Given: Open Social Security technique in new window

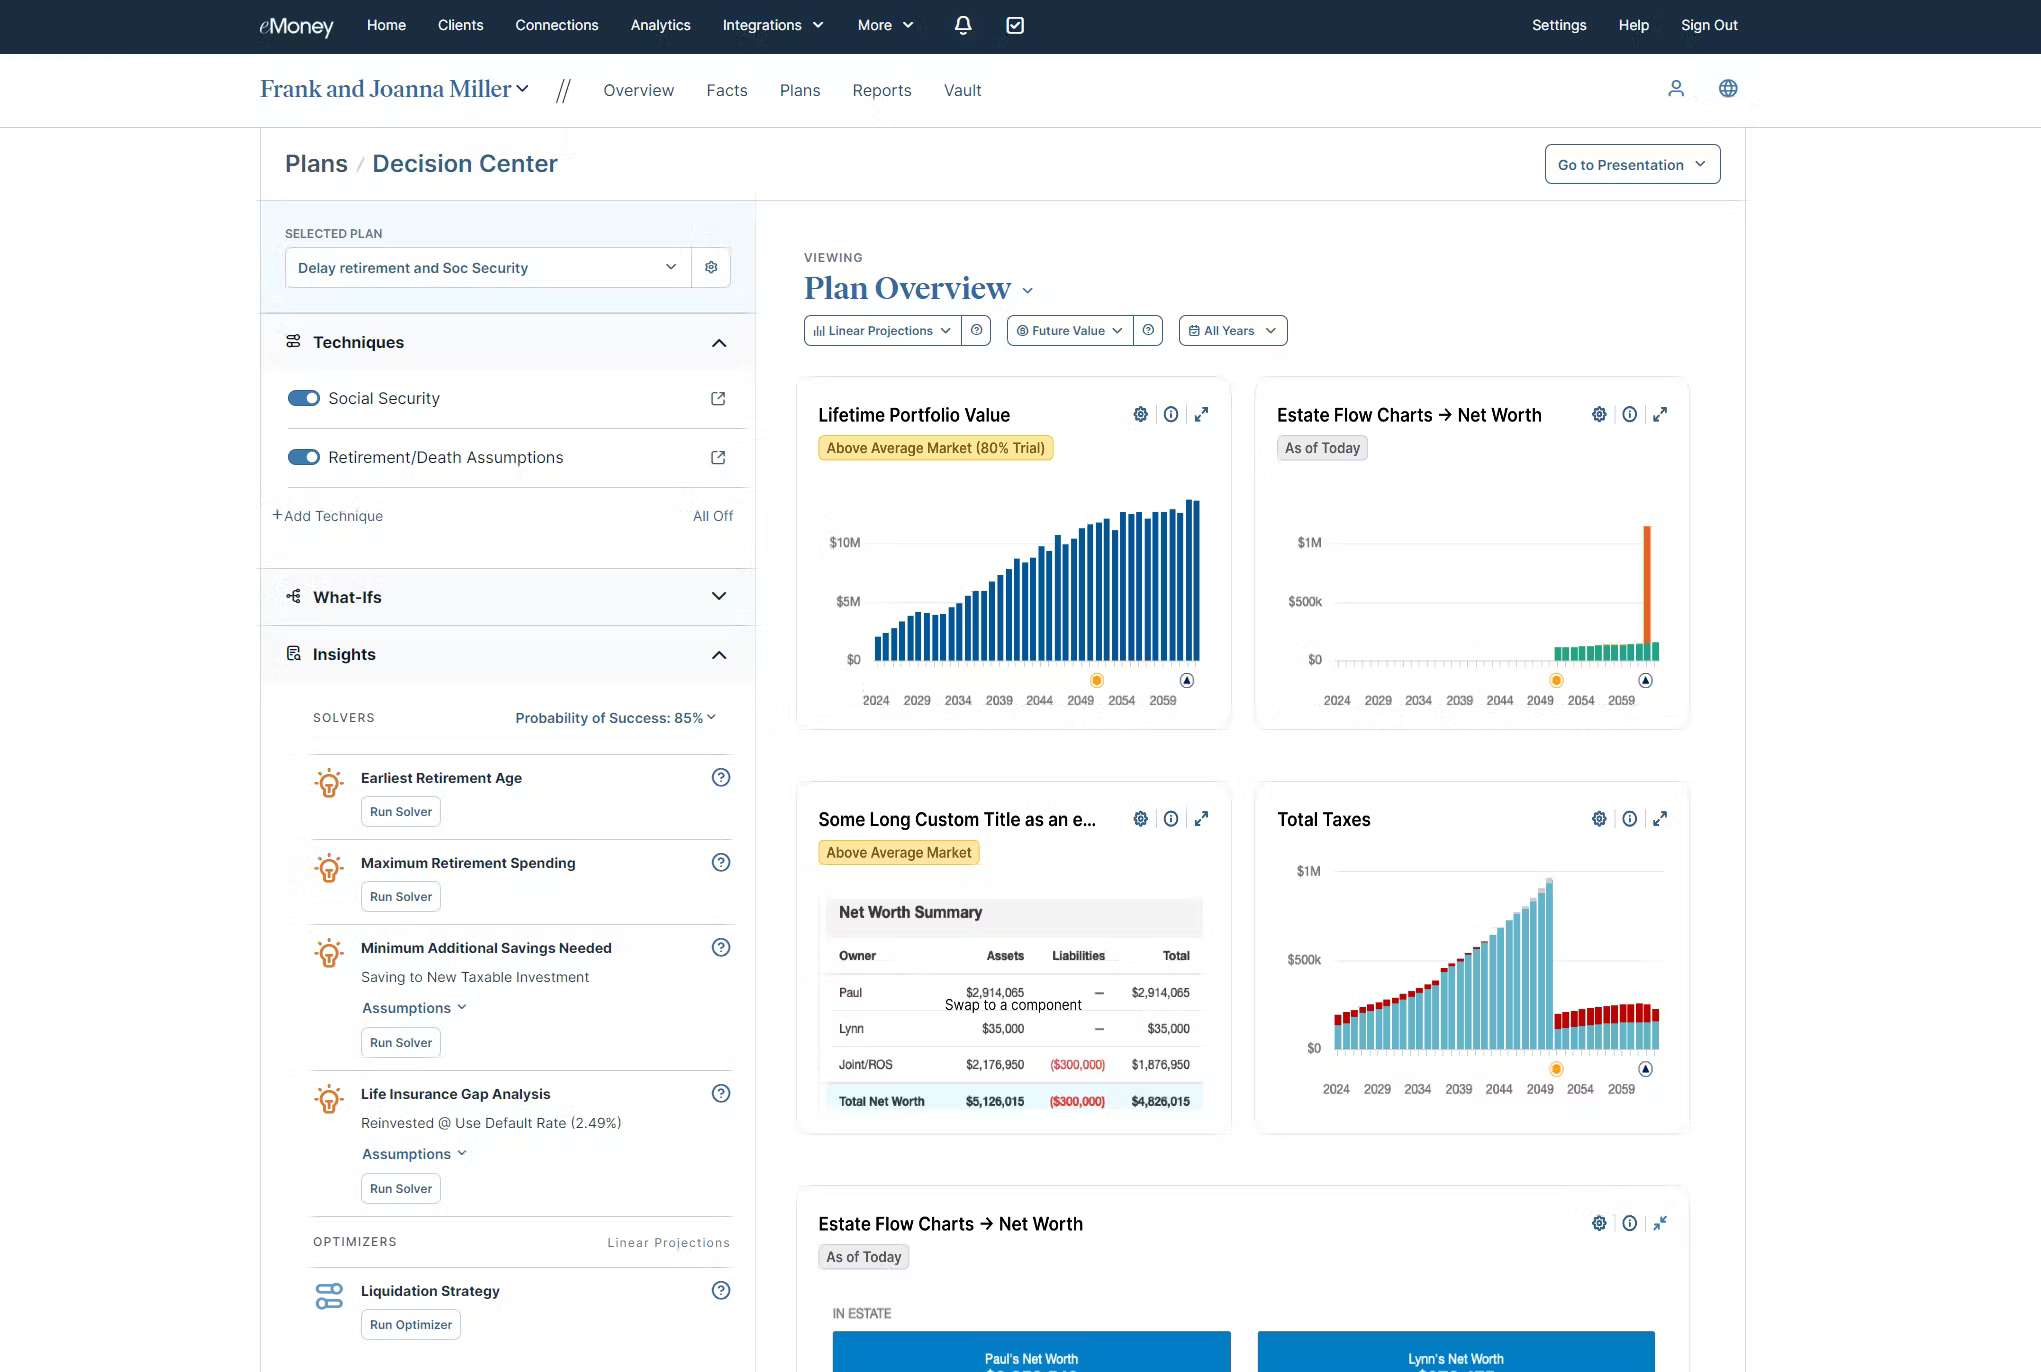Looking at the screenshot, I should pos(718,398).
